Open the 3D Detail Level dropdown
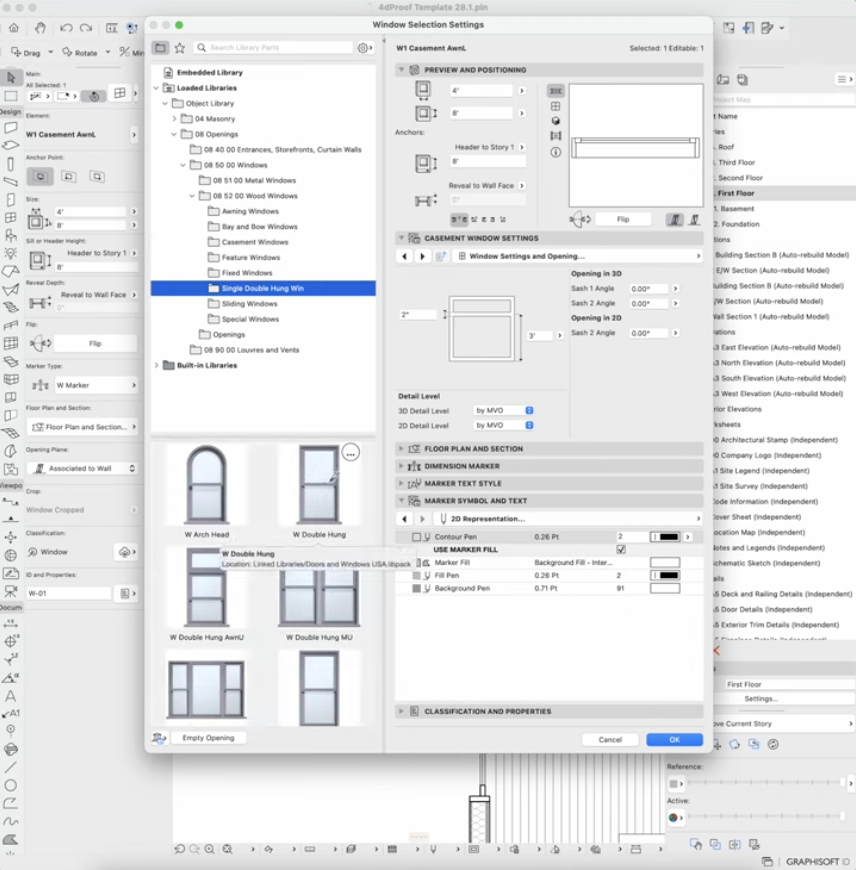The image size is (856, 870). pyautogui.click(x=503, y=411)
